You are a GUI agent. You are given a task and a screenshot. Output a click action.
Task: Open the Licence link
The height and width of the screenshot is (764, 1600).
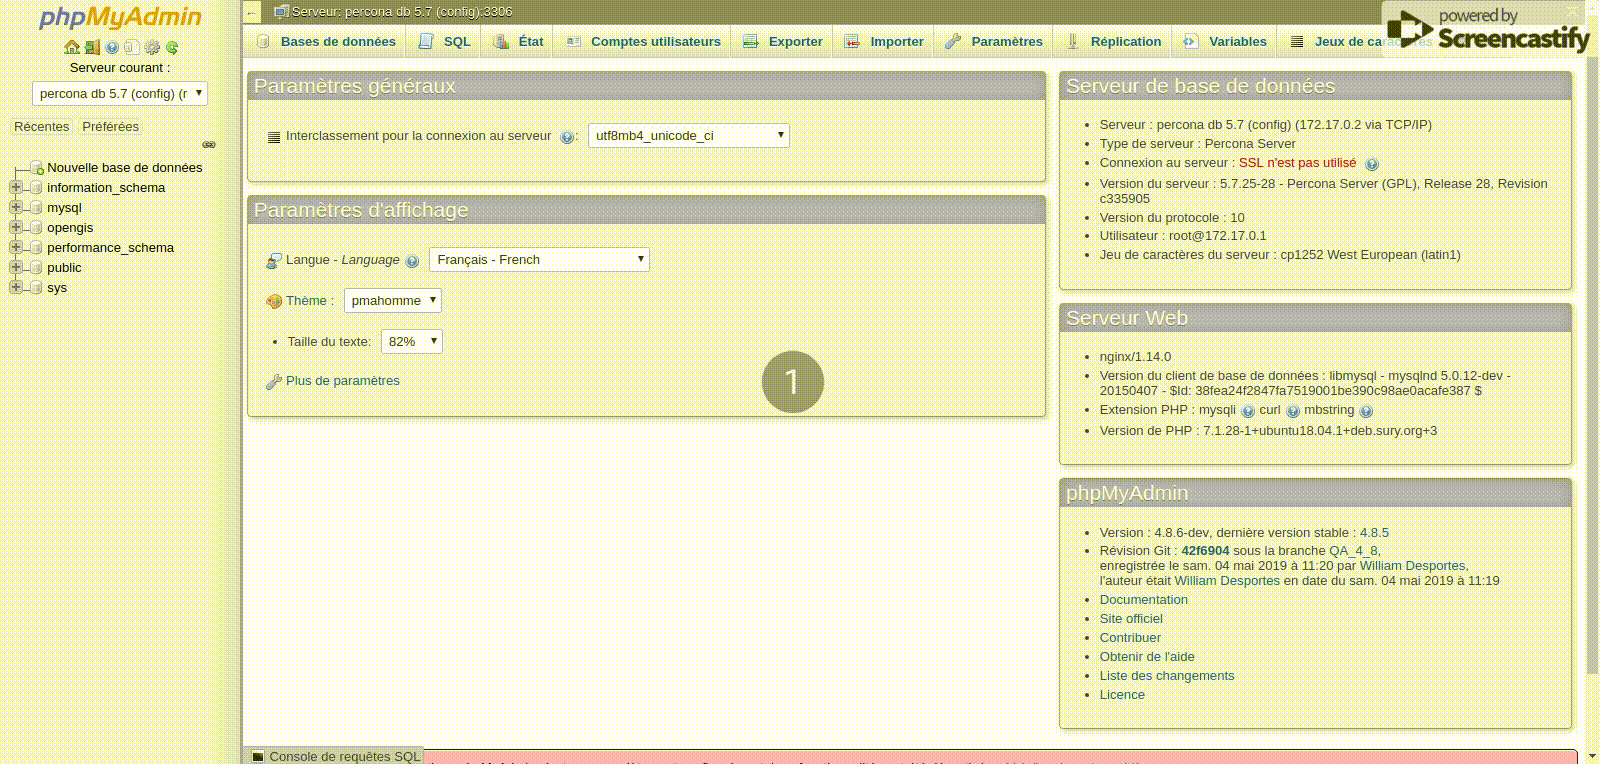[x=1122, y=695]
